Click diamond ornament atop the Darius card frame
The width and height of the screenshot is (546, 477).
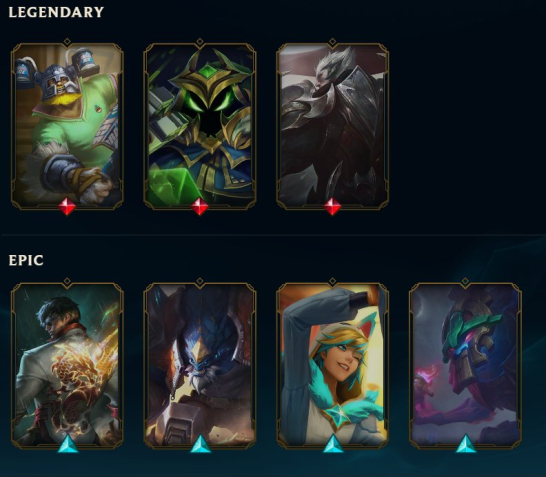coord(333,42)
